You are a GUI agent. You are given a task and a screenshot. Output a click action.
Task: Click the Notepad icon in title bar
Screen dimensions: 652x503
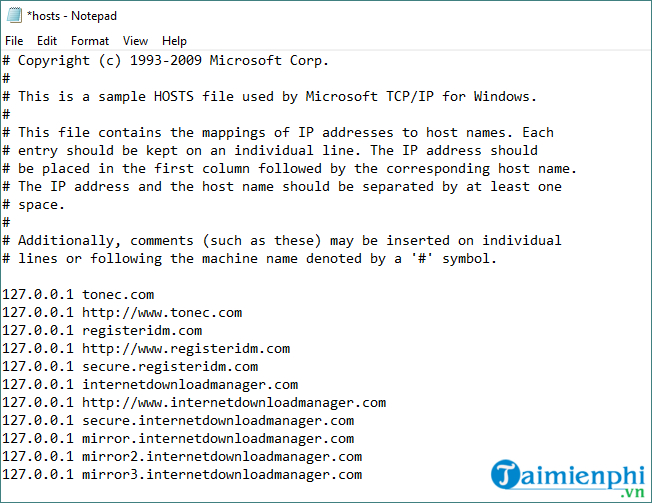[x=14, y=15]
